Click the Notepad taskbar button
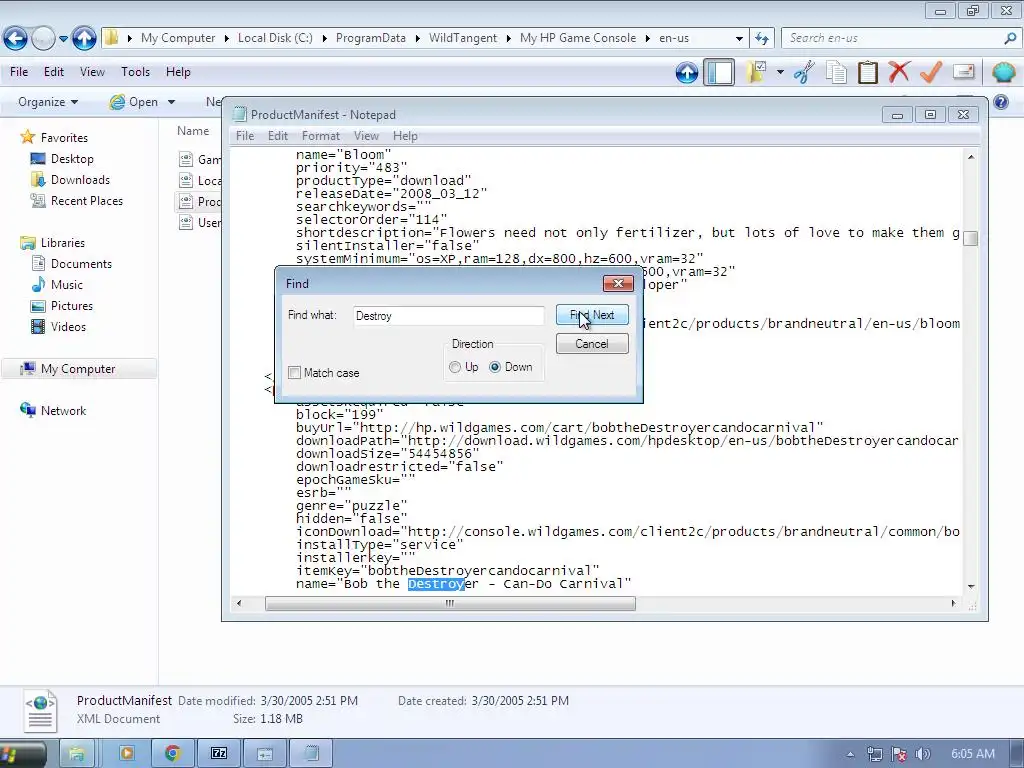 tap(312, 754)
